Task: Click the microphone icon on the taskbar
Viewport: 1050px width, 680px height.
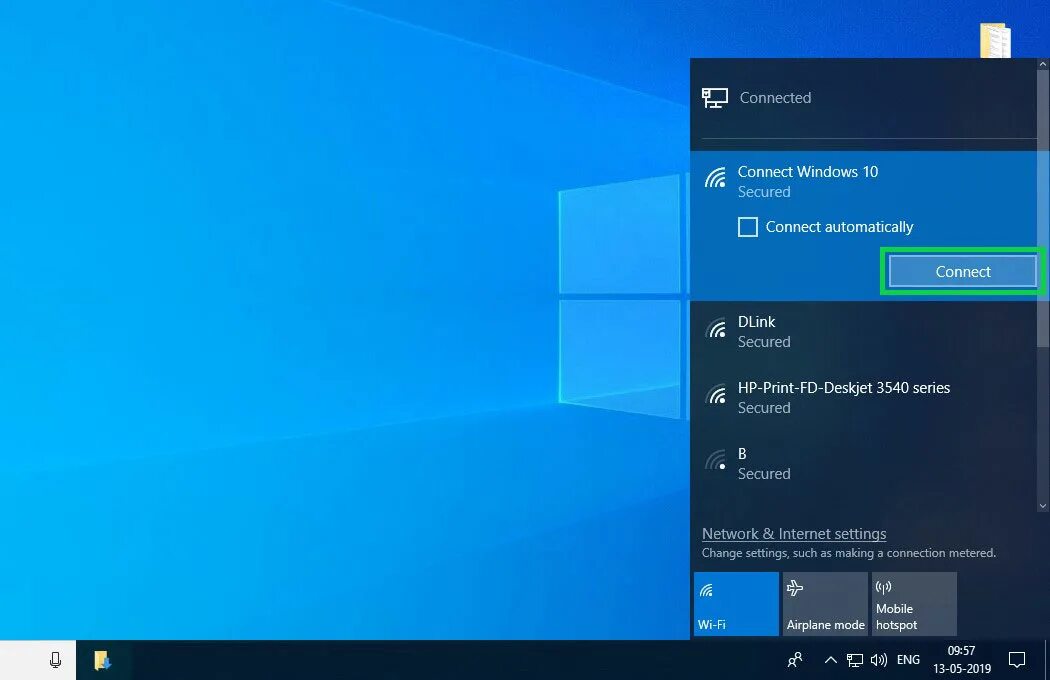Action: [56, 660]
